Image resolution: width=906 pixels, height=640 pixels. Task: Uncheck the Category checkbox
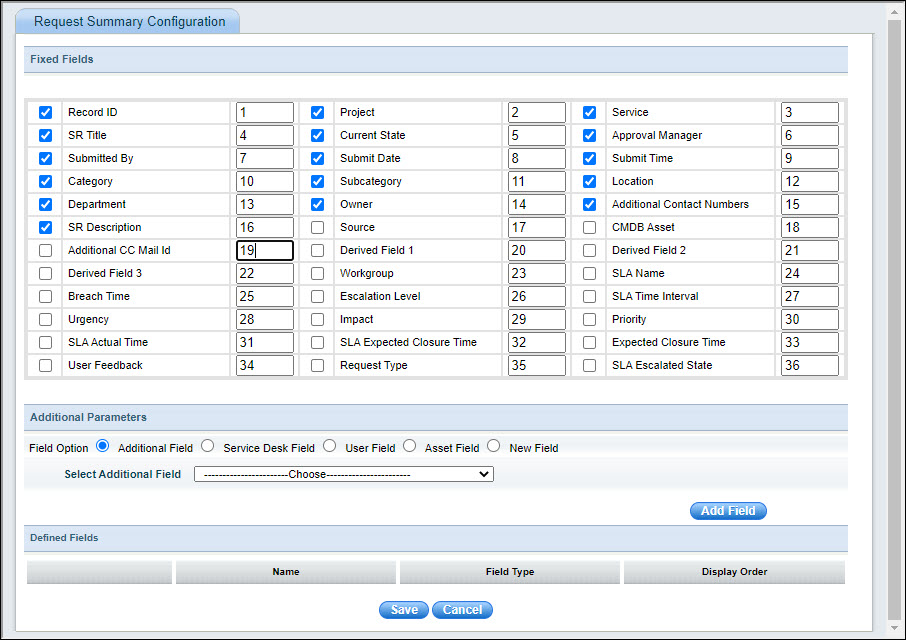[x=46, y=182]
